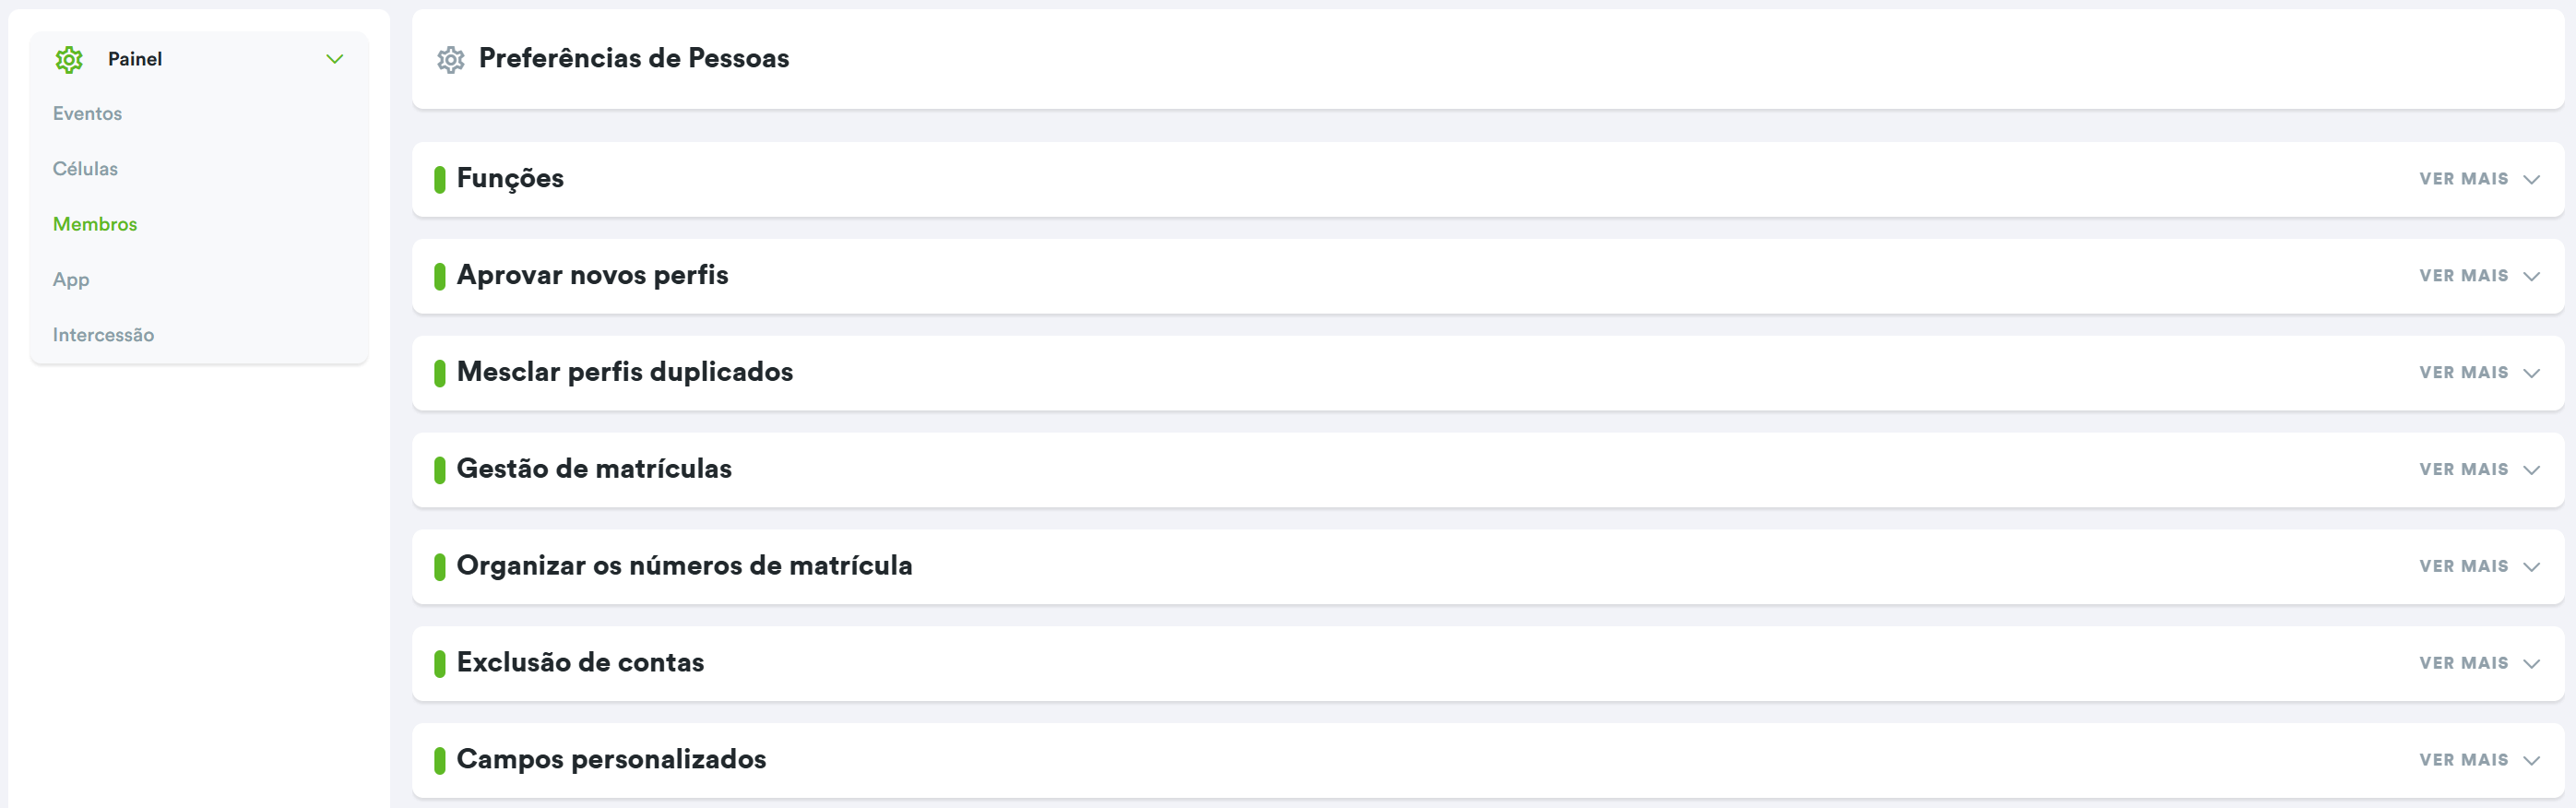Viewport: 2576px width, 808px height.
Task: Click the Exclusão de contas heading
Action: tap(580, 663)
